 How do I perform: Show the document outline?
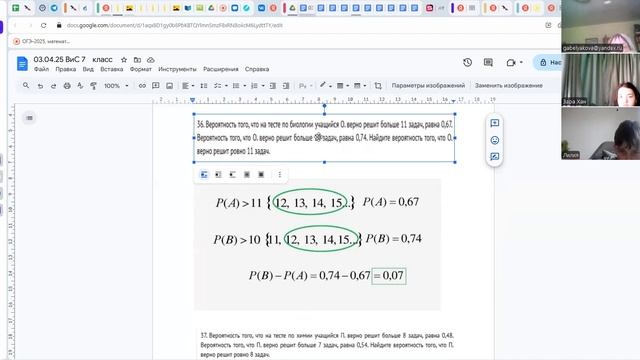(29, 118)
